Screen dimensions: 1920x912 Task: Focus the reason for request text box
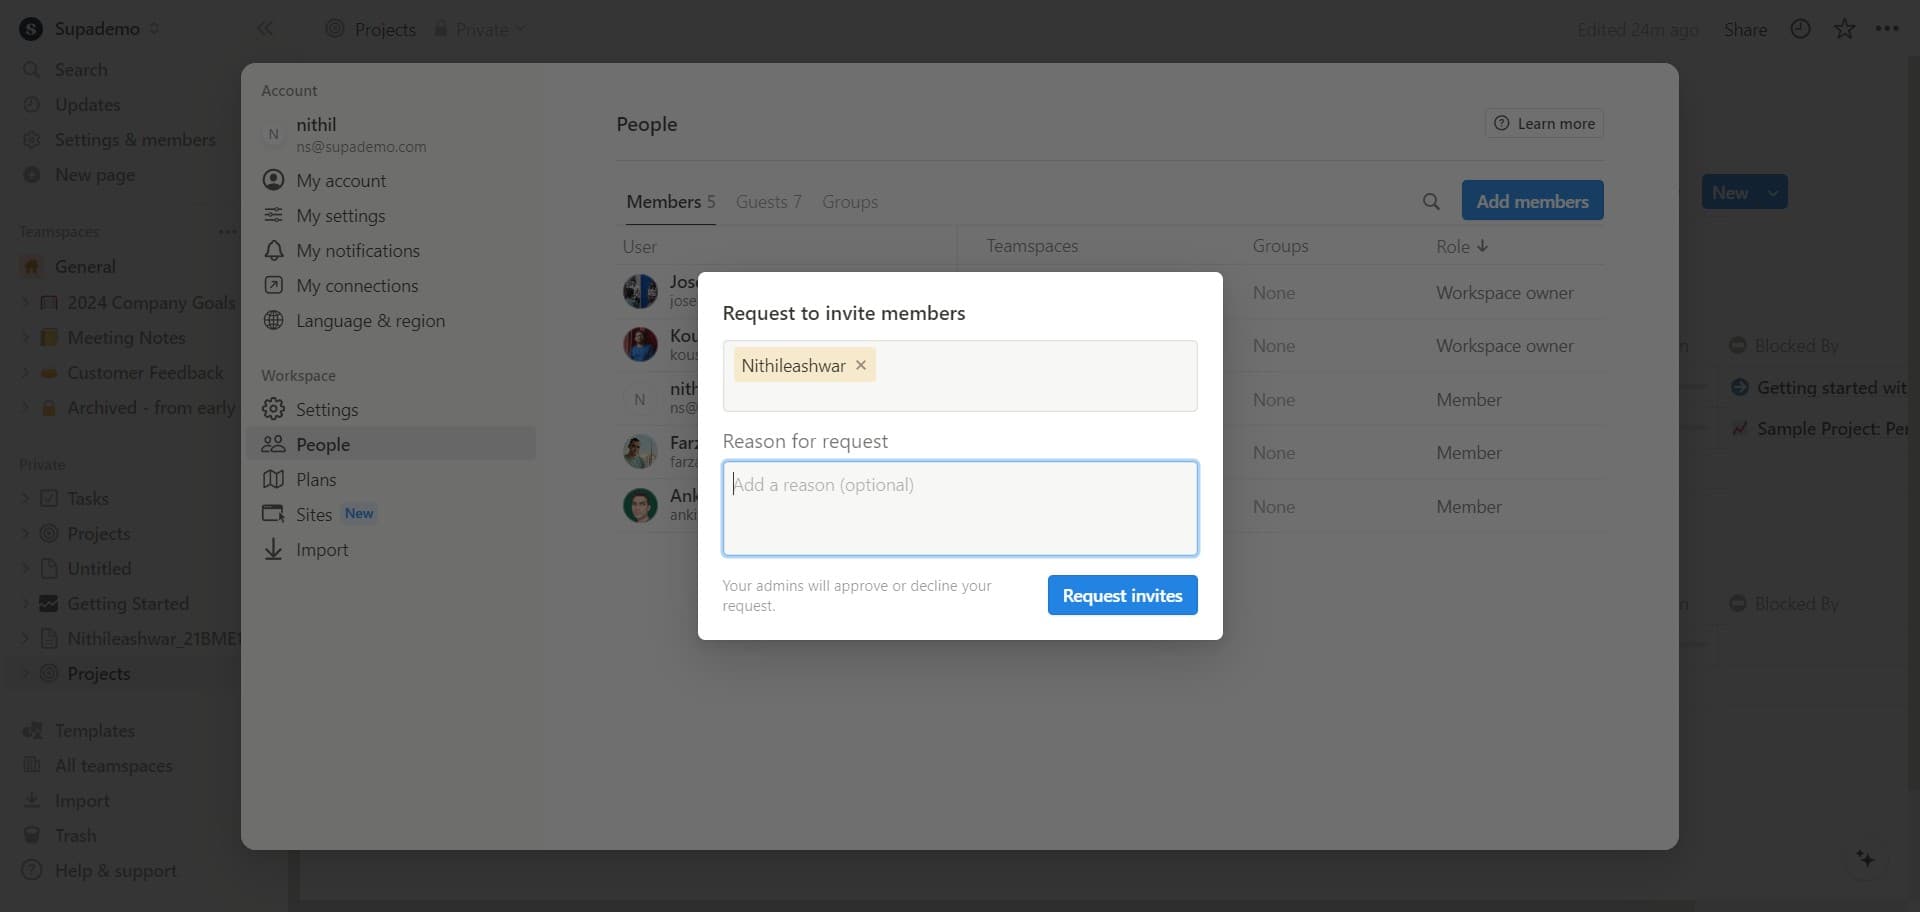tap(959, 508)
